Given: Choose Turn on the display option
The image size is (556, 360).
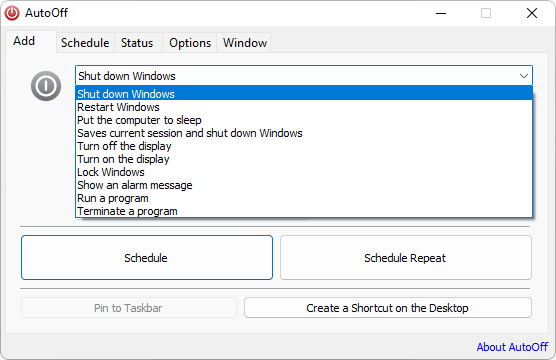Looking at the screenshot, I should tap(304, 159).
